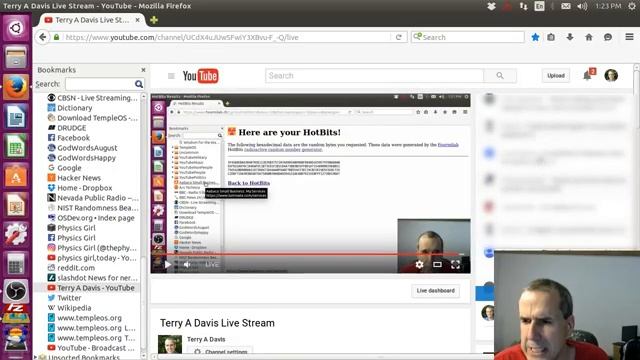Viewport: 640px width, 360px height.
Task: Click the Firefox URL address bar
Action: pos(227,37)
